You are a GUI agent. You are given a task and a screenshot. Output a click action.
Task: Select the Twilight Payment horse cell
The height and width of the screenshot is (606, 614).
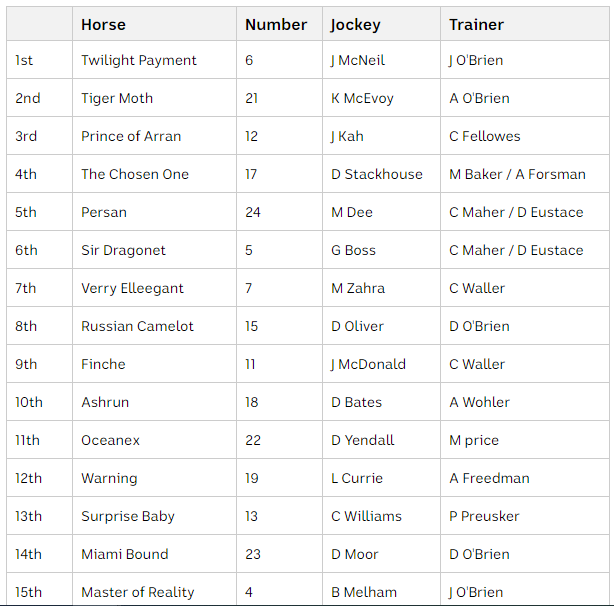point(139,60)
